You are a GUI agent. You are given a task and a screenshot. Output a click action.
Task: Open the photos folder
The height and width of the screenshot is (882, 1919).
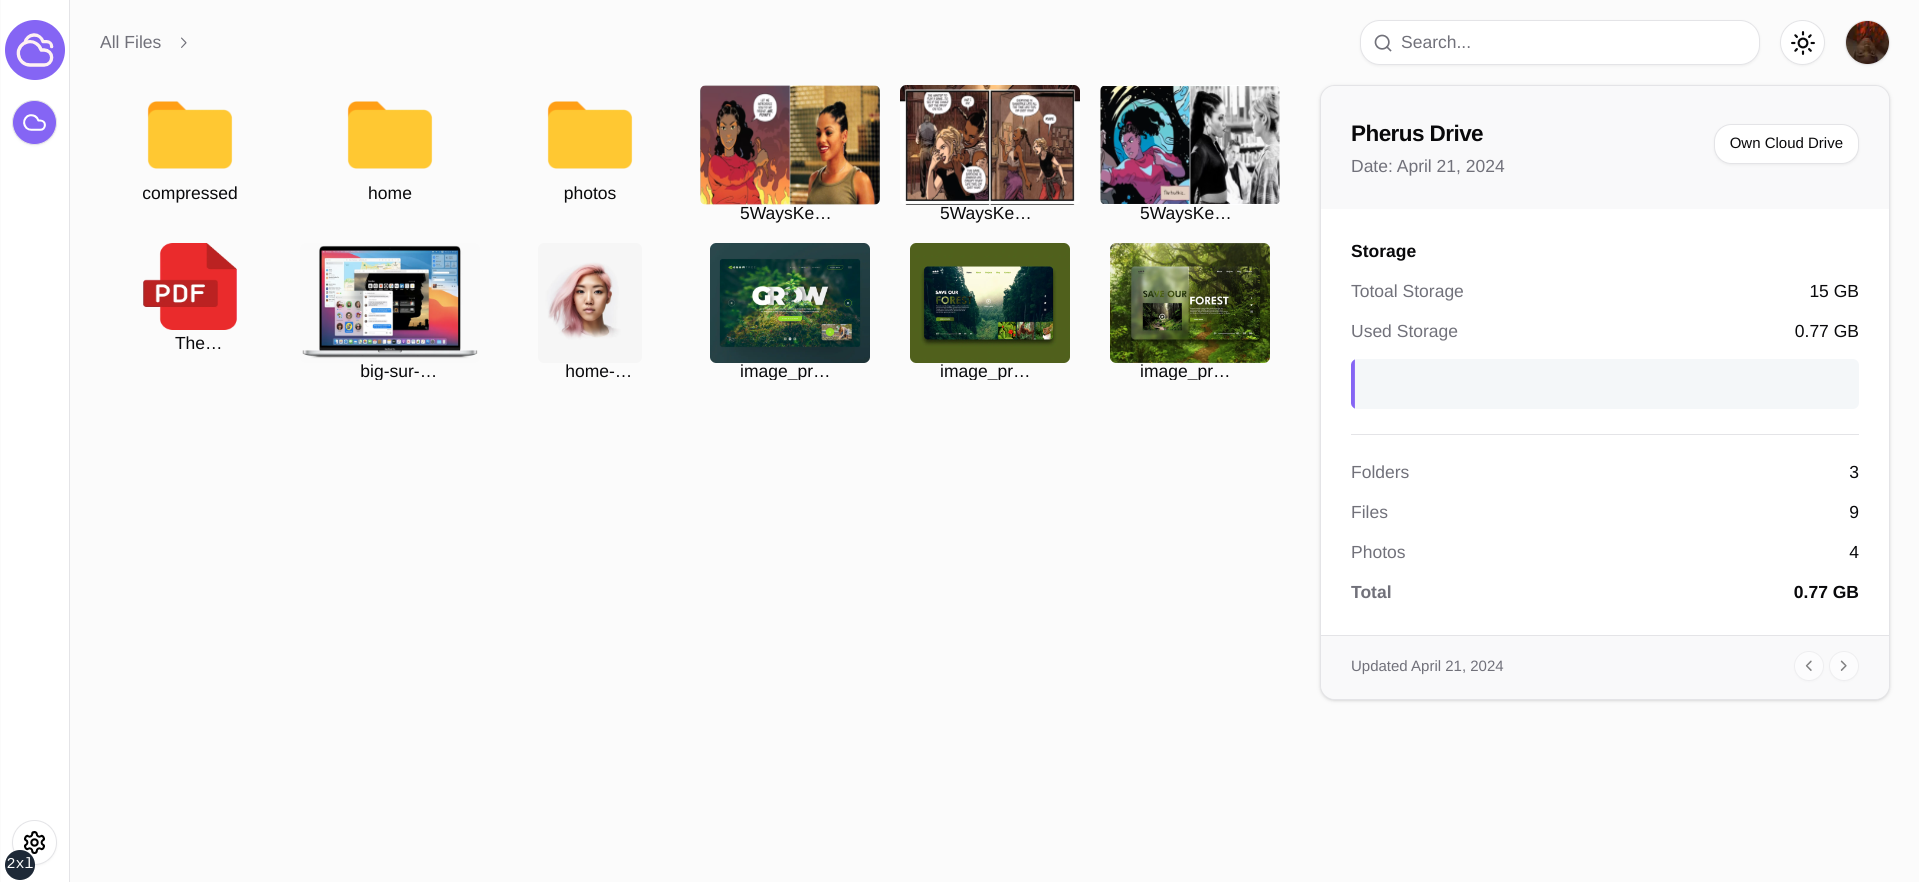(590, 135)
